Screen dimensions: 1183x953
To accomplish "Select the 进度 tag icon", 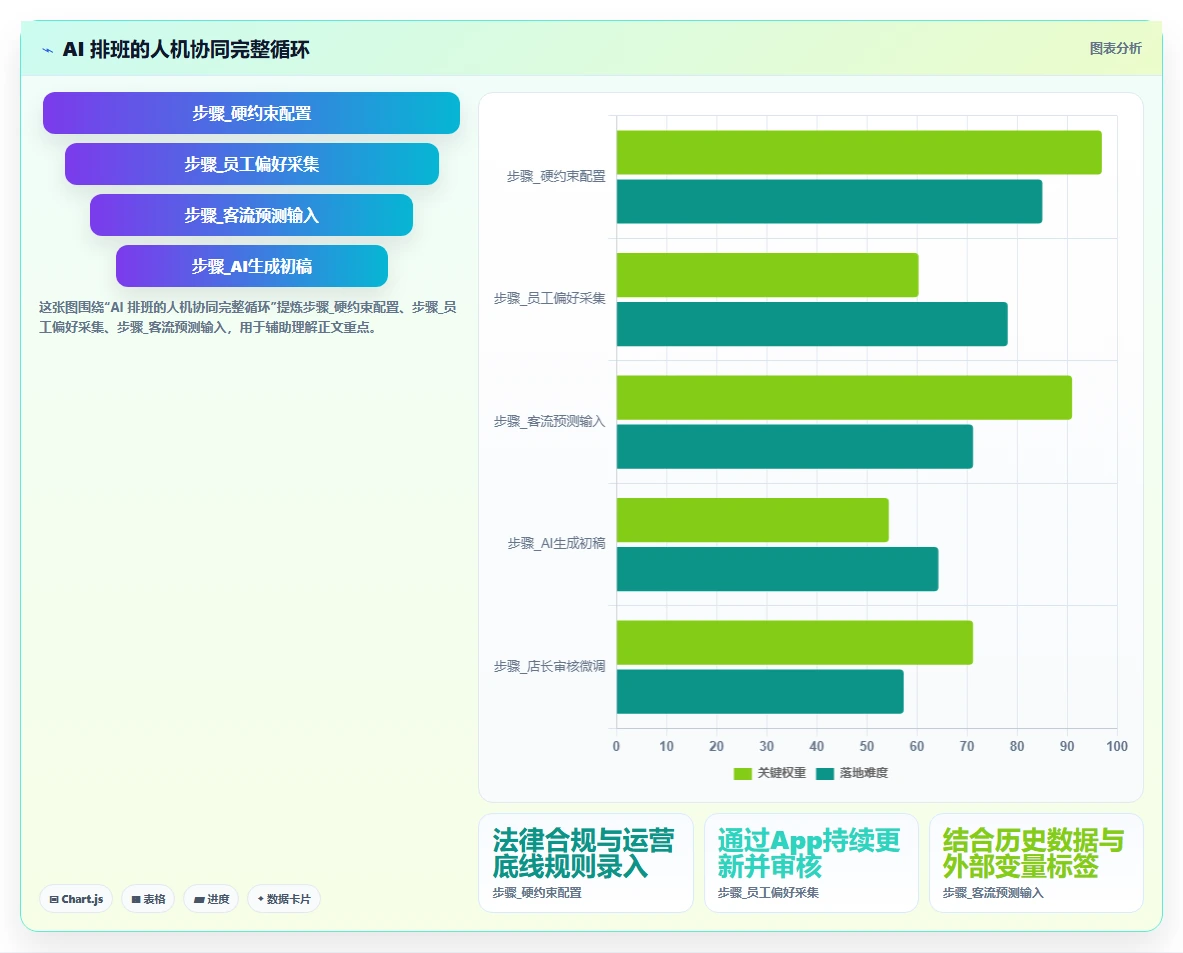I will [x=199, y=899].
